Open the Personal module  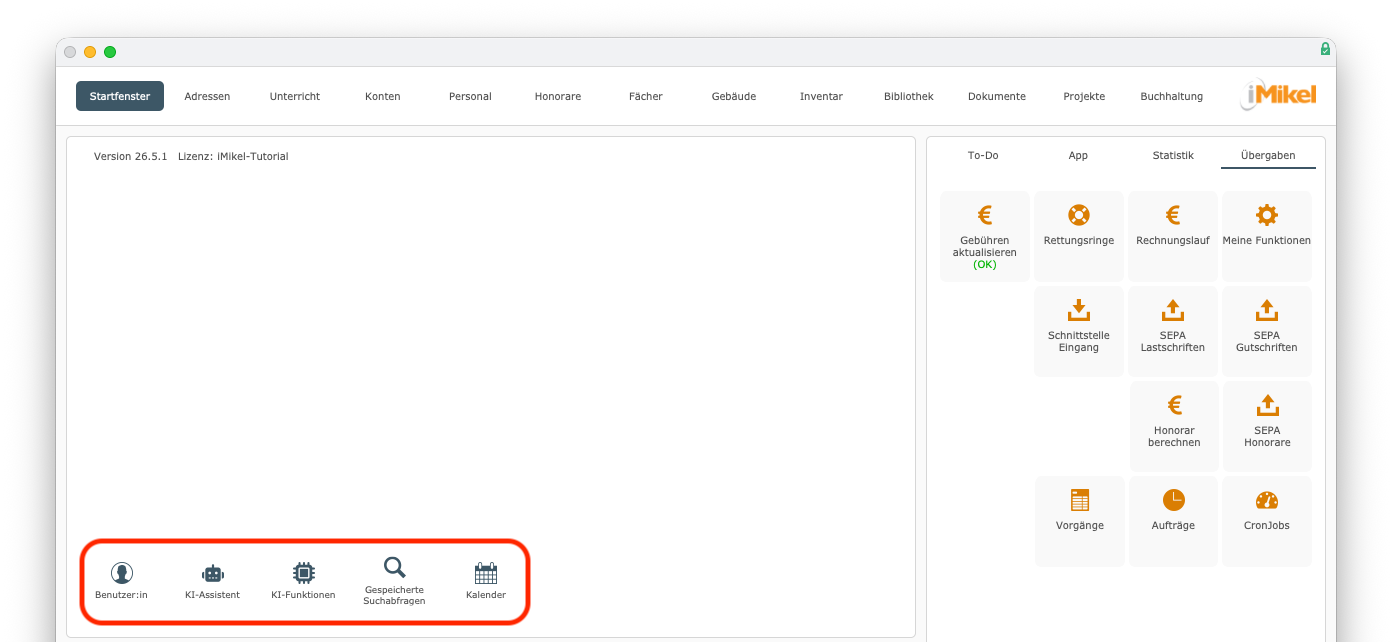tap(470, 96)
